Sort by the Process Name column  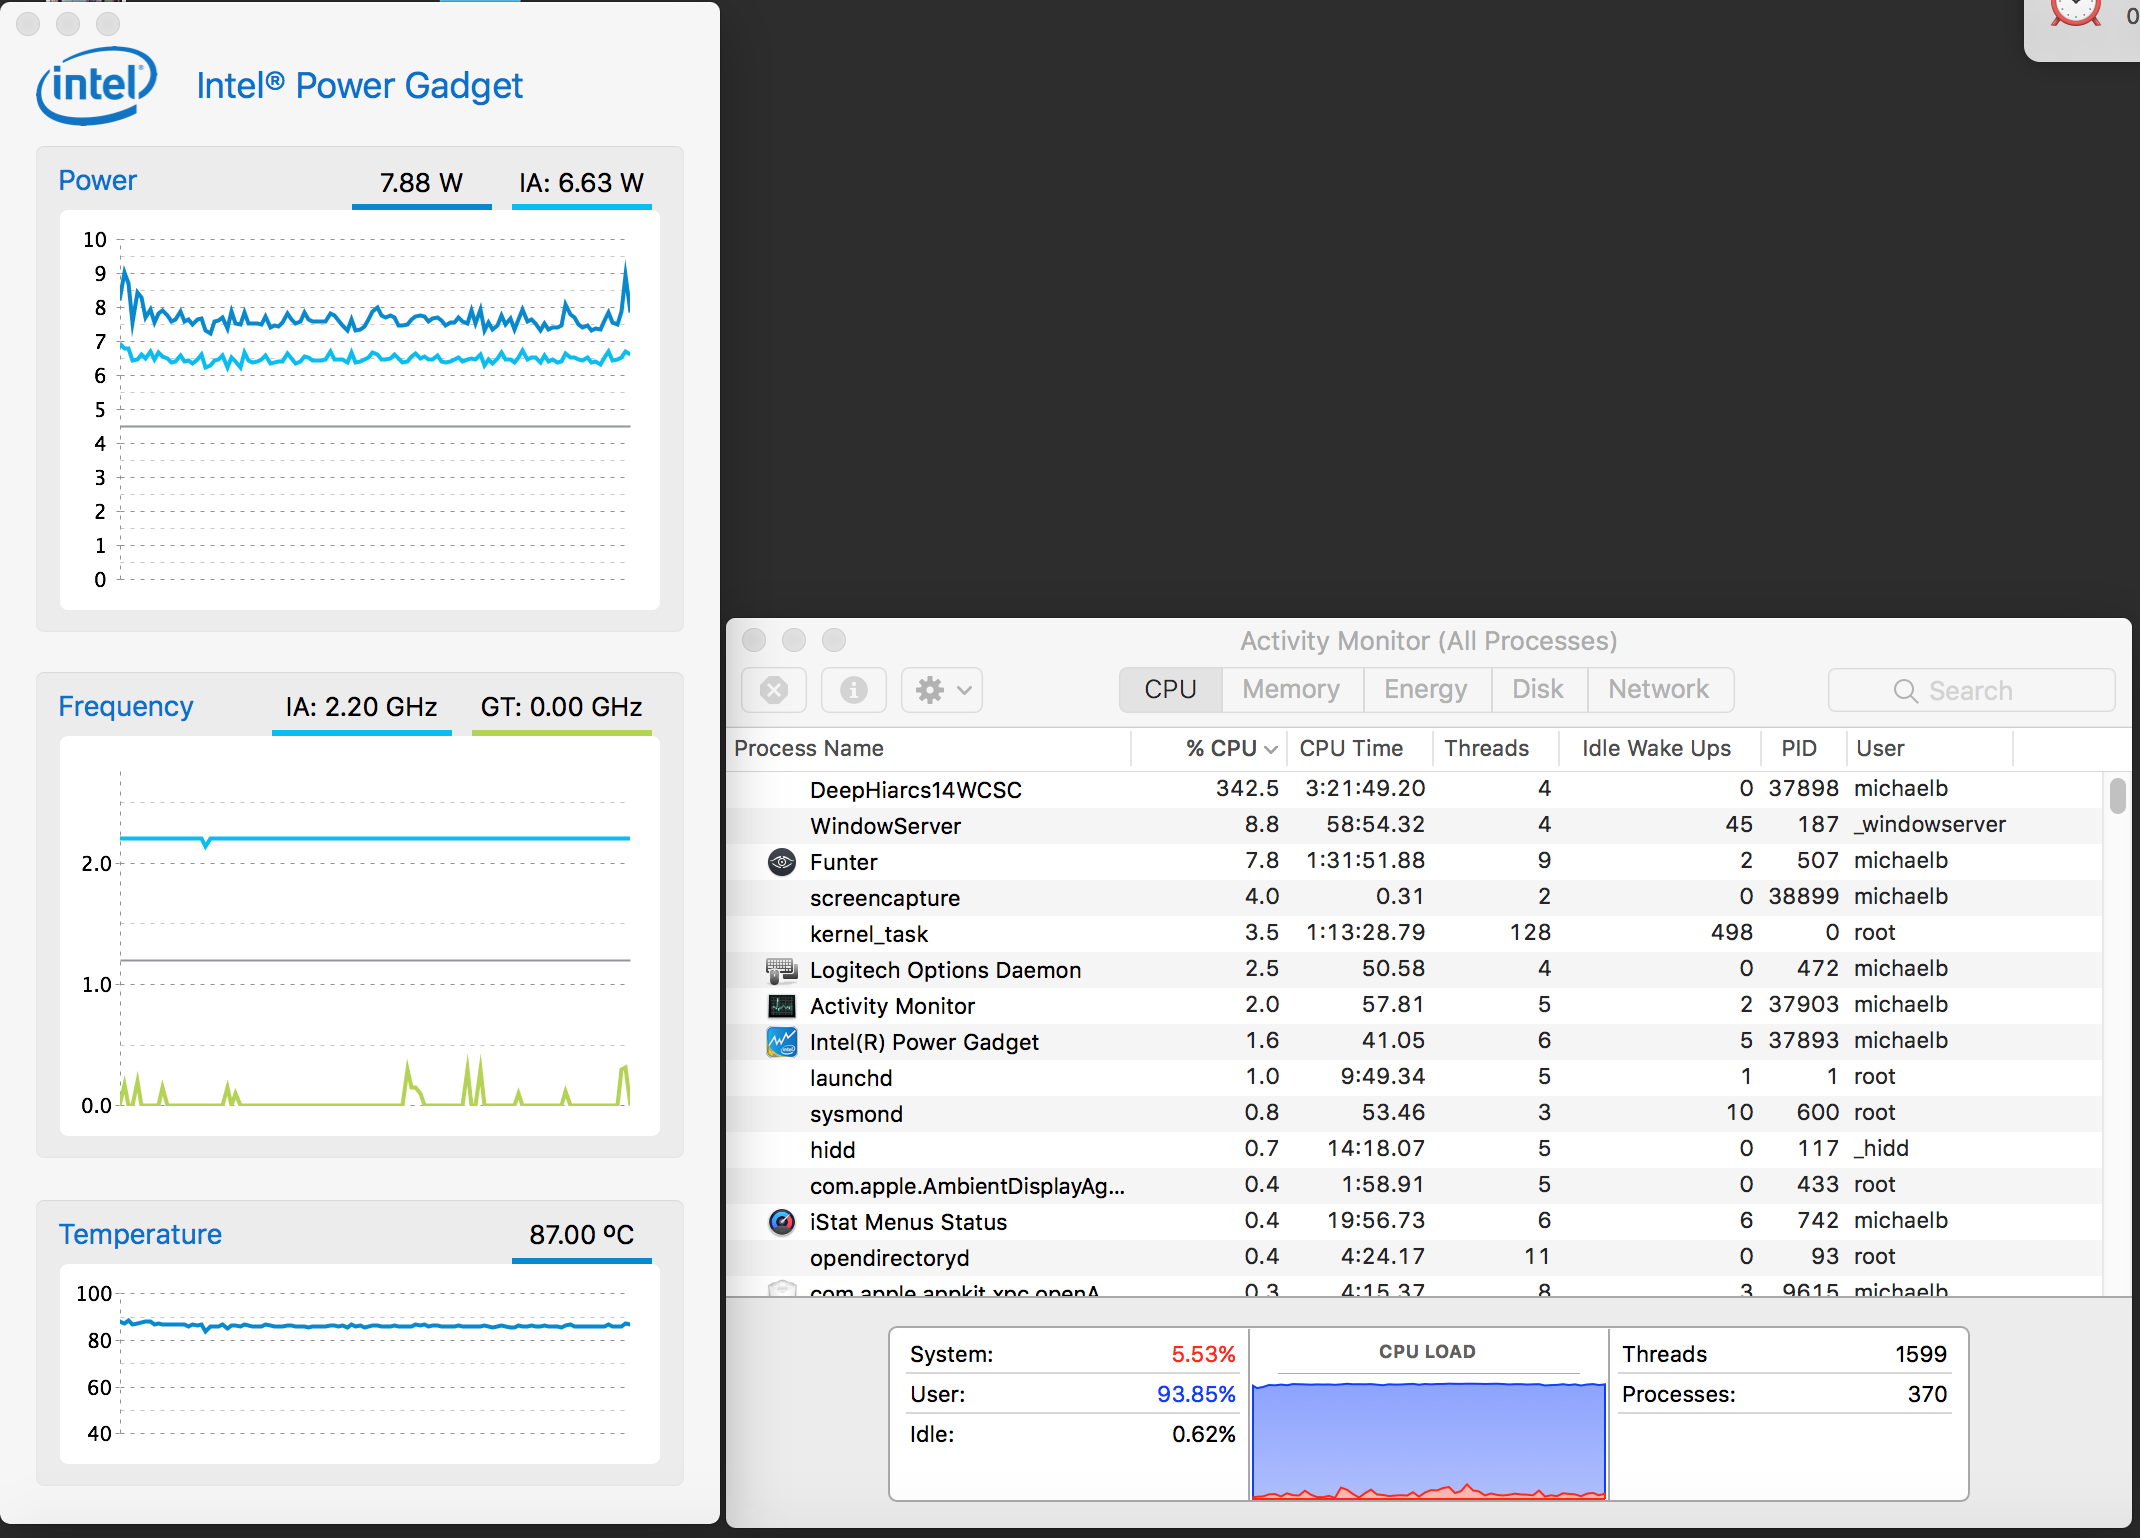pyautogui.click(x=930, y=748)
